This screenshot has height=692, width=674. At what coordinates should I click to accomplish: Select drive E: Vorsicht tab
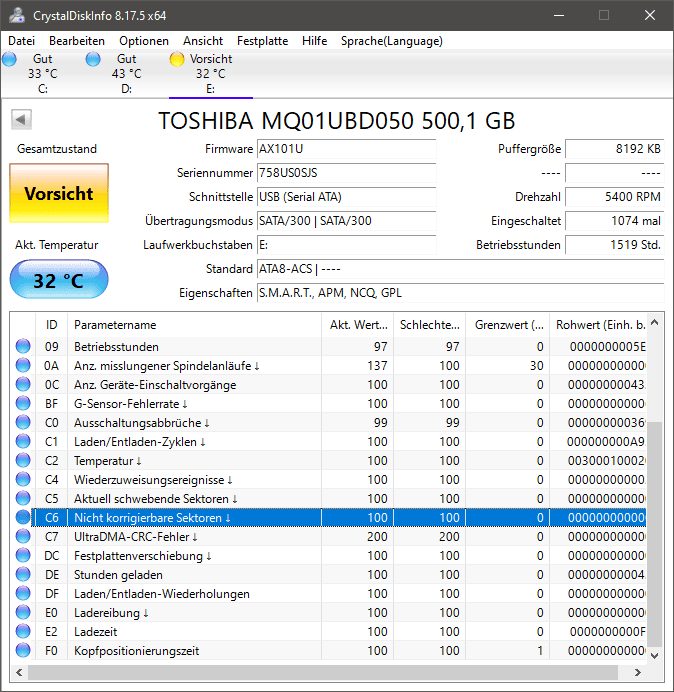211,74
